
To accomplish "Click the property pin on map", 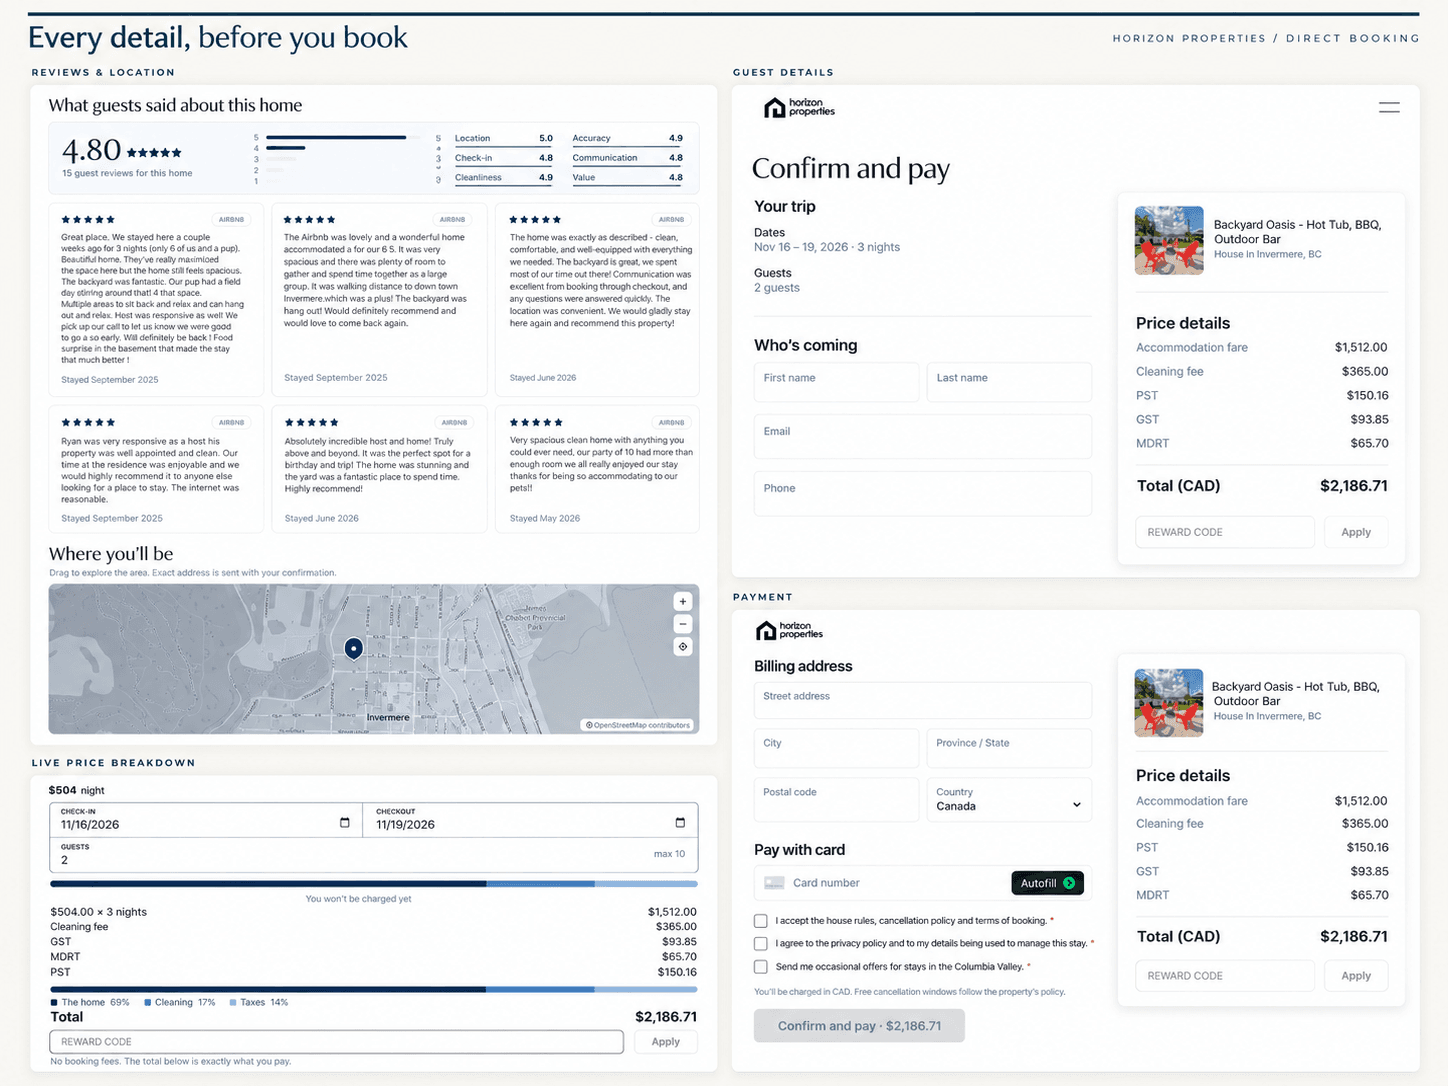I will click(x=353, y=649).
